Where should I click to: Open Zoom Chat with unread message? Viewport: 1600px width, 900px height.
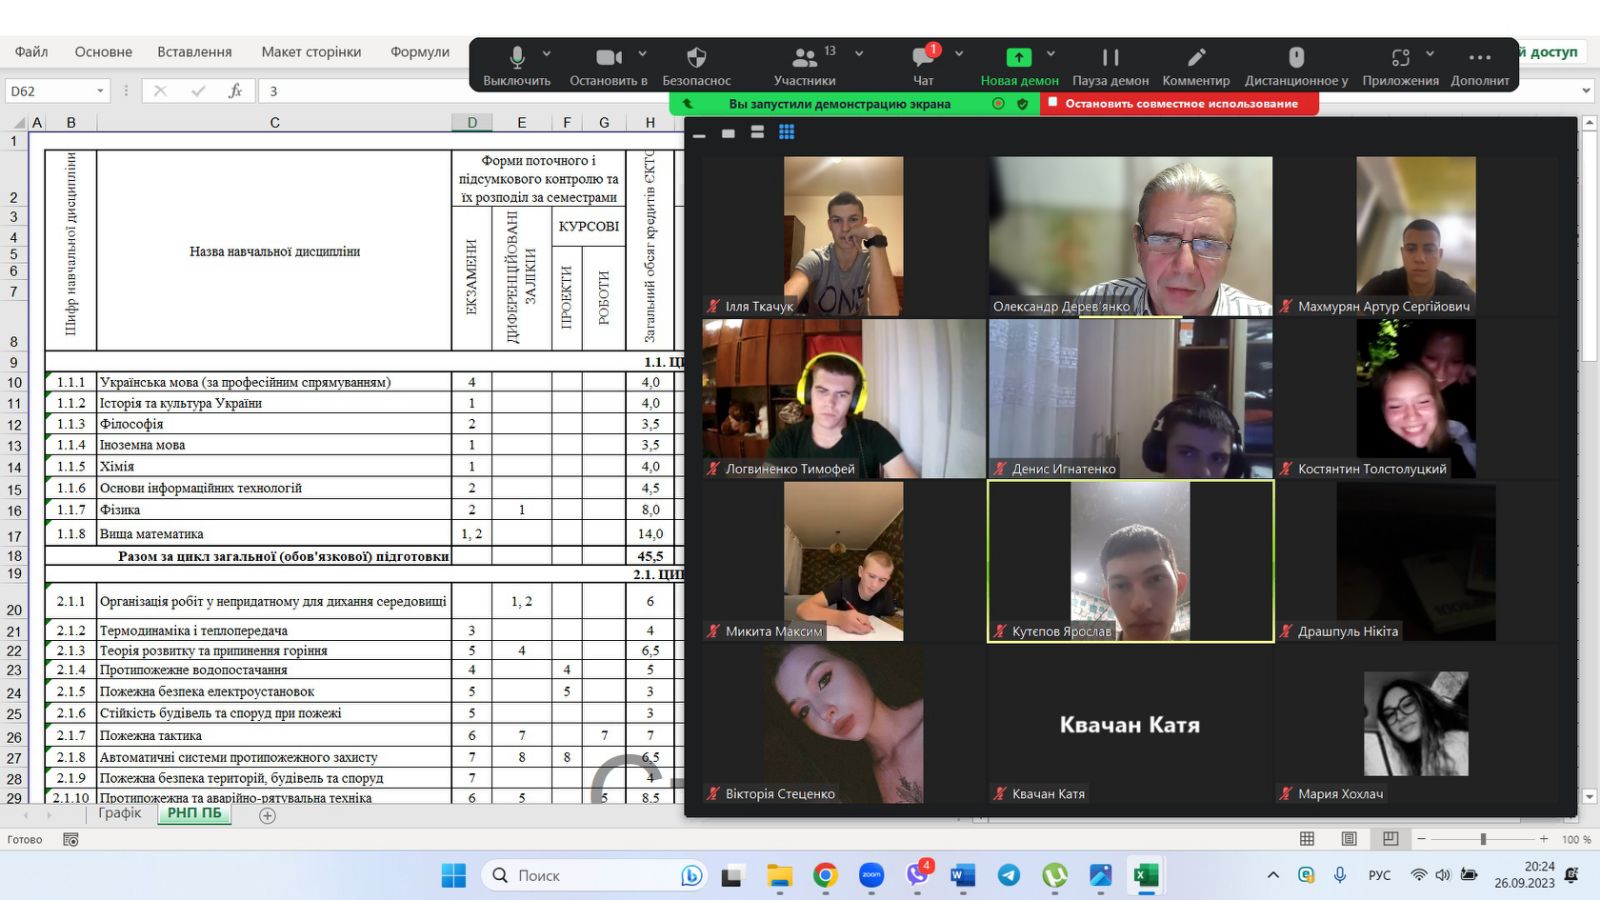tap(923, 58)
